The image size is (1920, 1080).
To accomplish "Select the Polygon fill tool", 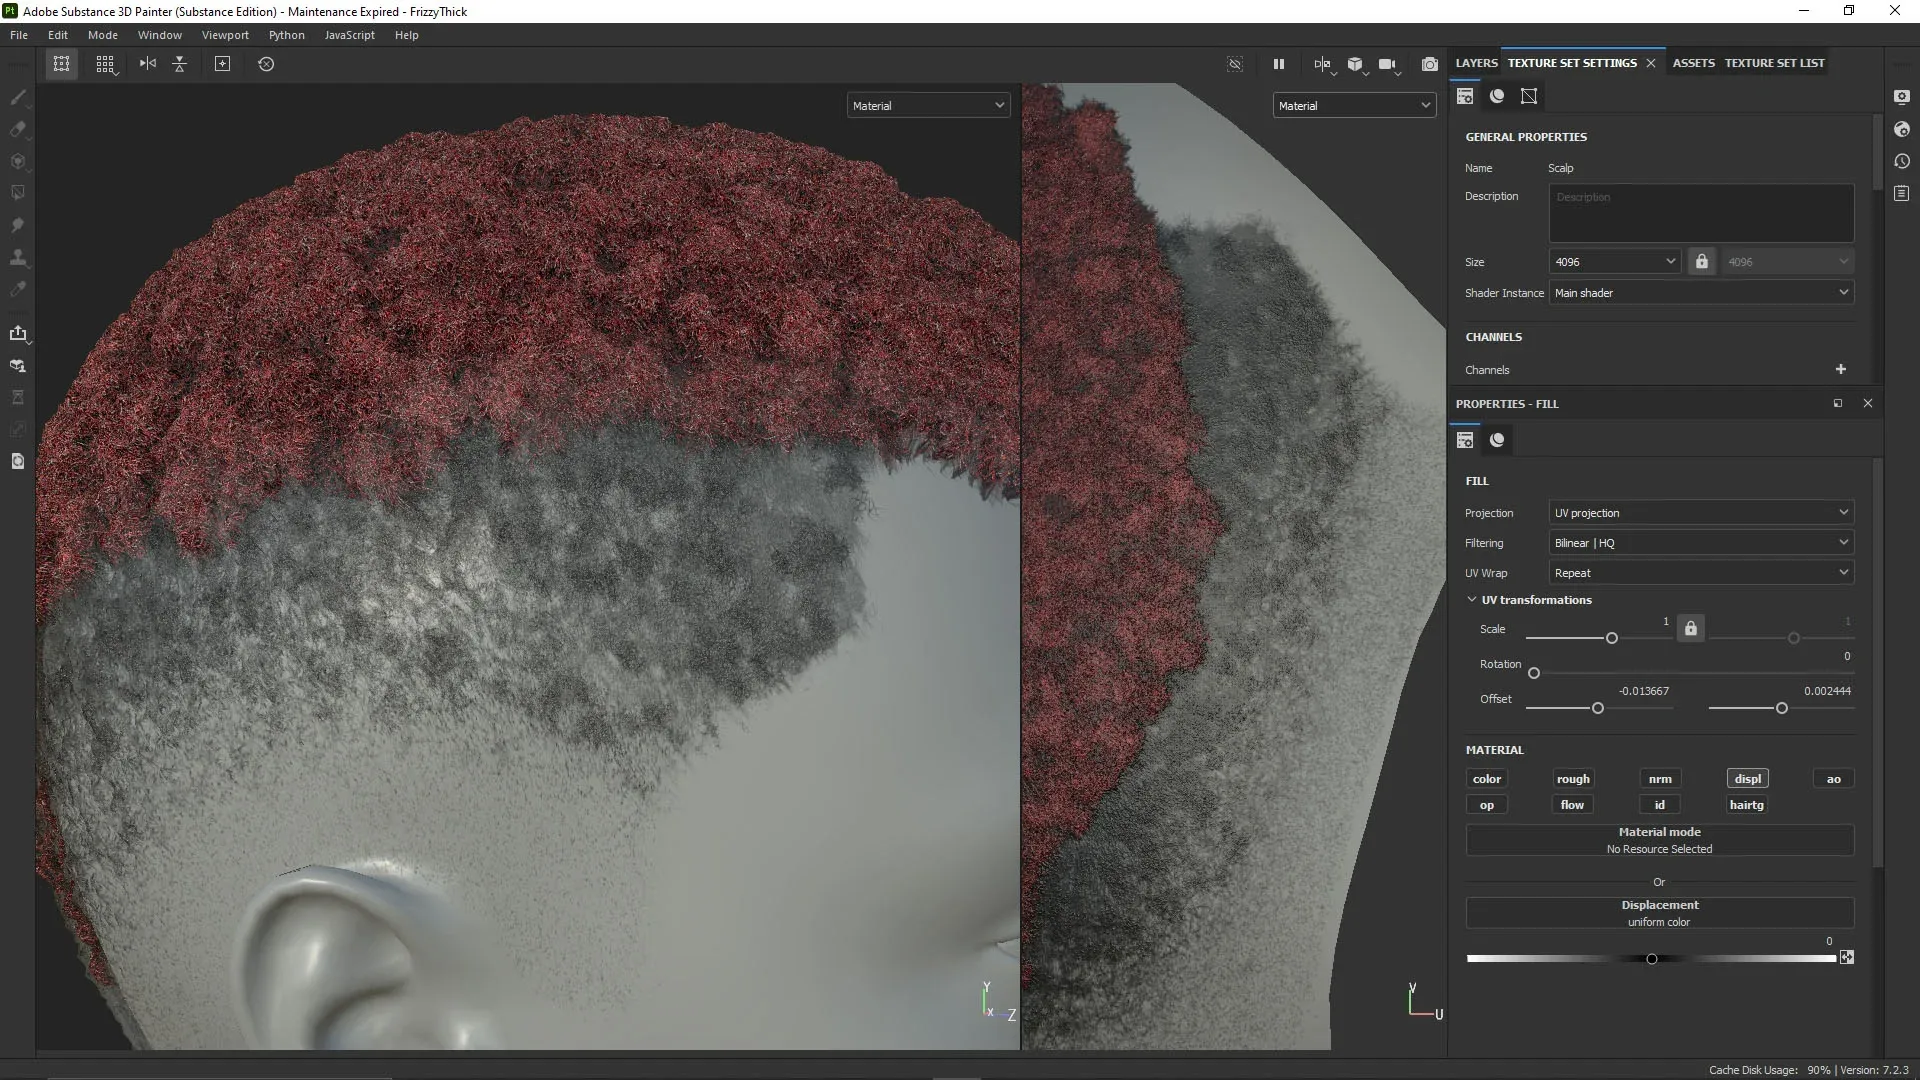I will 17,193.
